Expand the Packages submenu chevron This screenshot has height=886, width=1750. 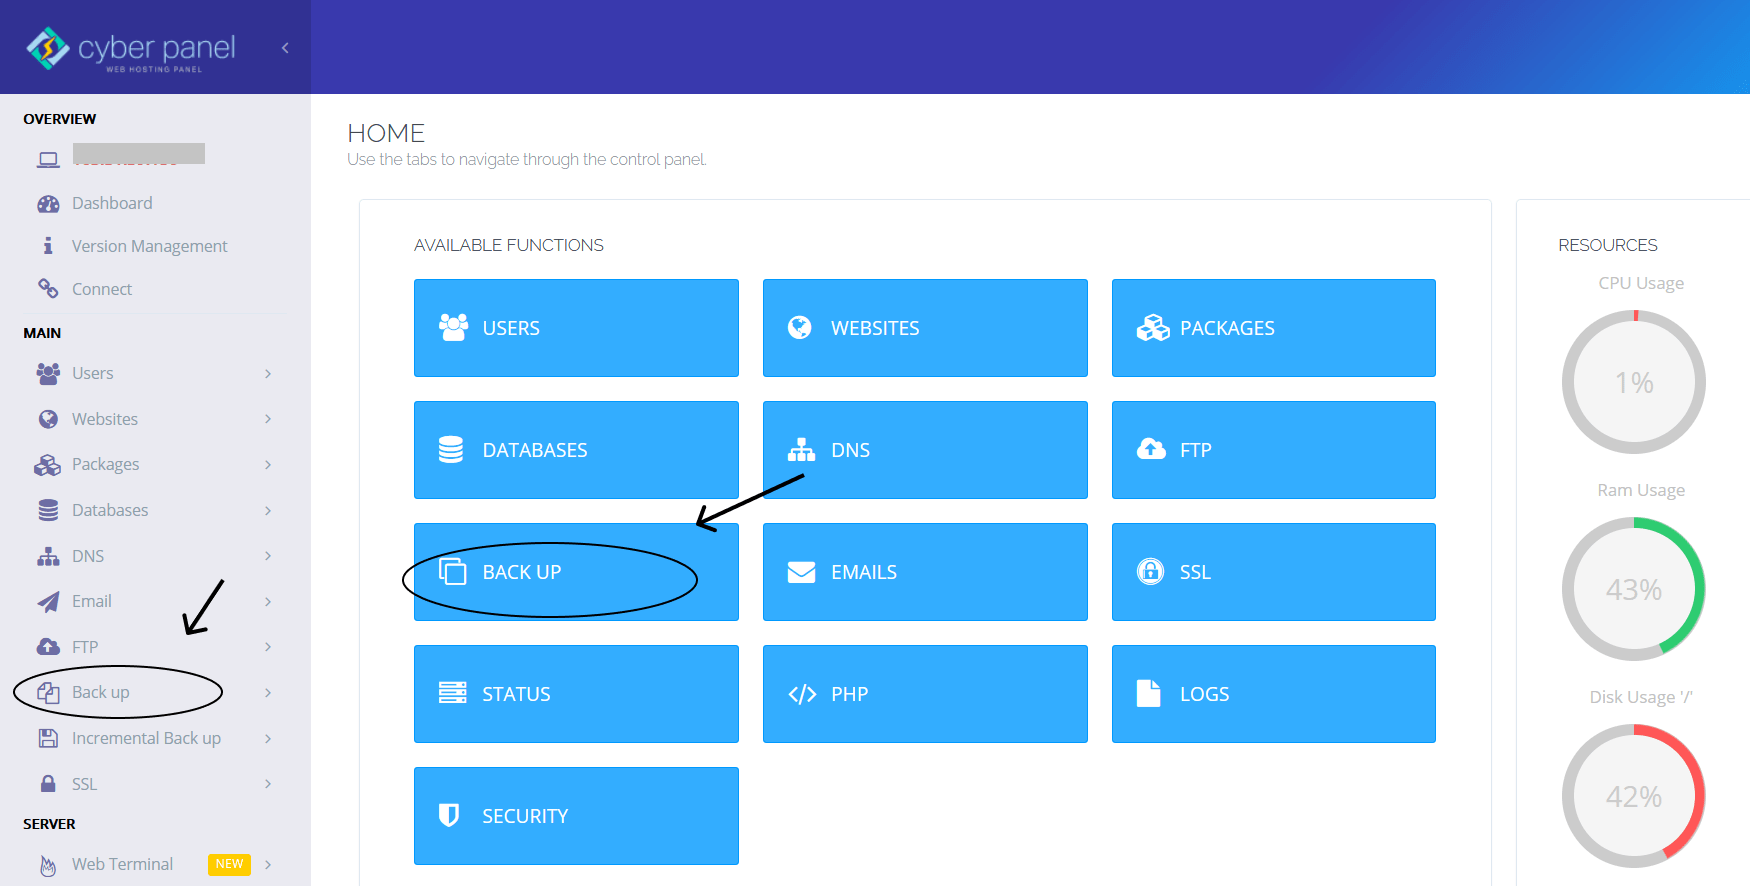[268, 465]
